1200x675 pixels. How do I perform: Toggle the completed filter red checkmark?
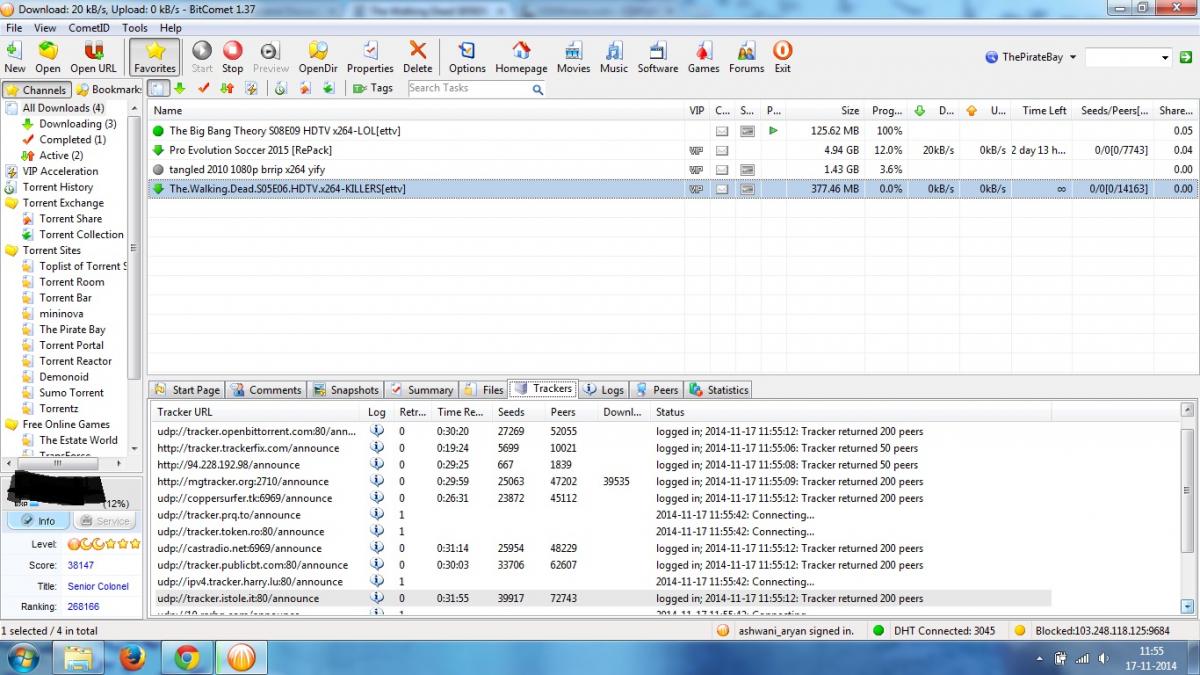pyautogui.click(x=204, y=88)
